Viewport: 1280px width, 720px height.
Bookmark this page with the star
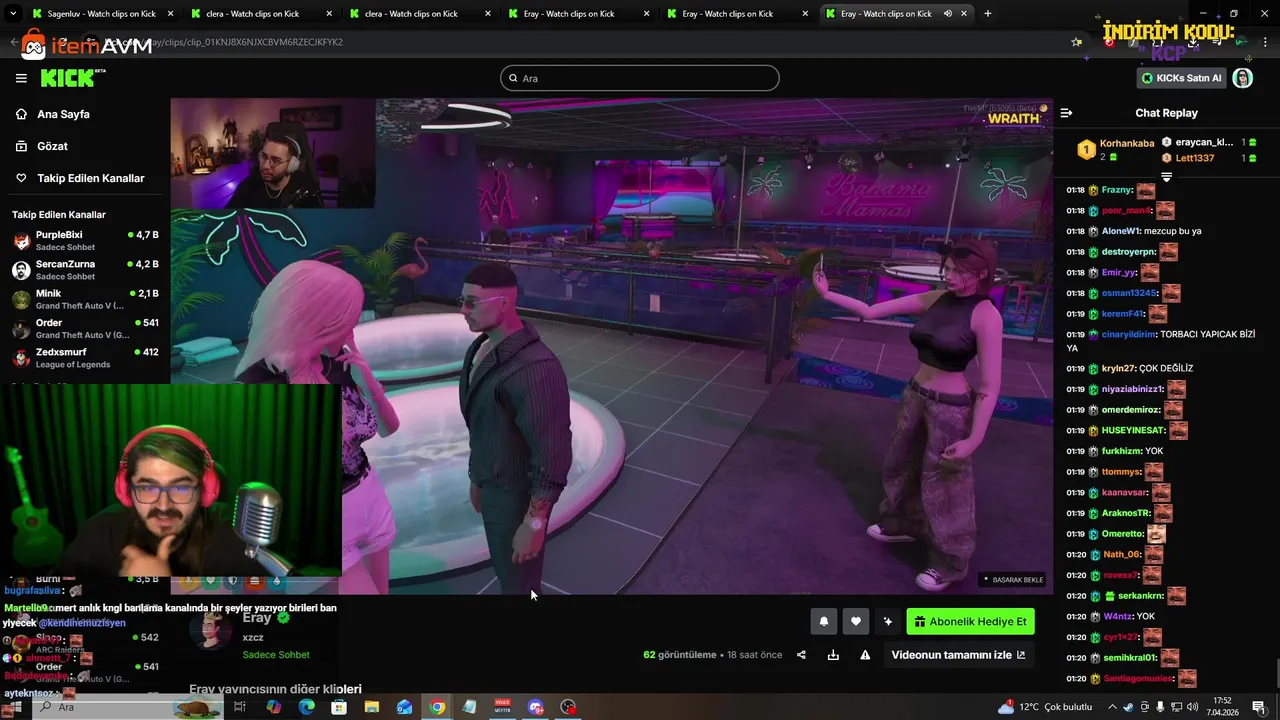pyautogui.click(x=1076, y=42)
